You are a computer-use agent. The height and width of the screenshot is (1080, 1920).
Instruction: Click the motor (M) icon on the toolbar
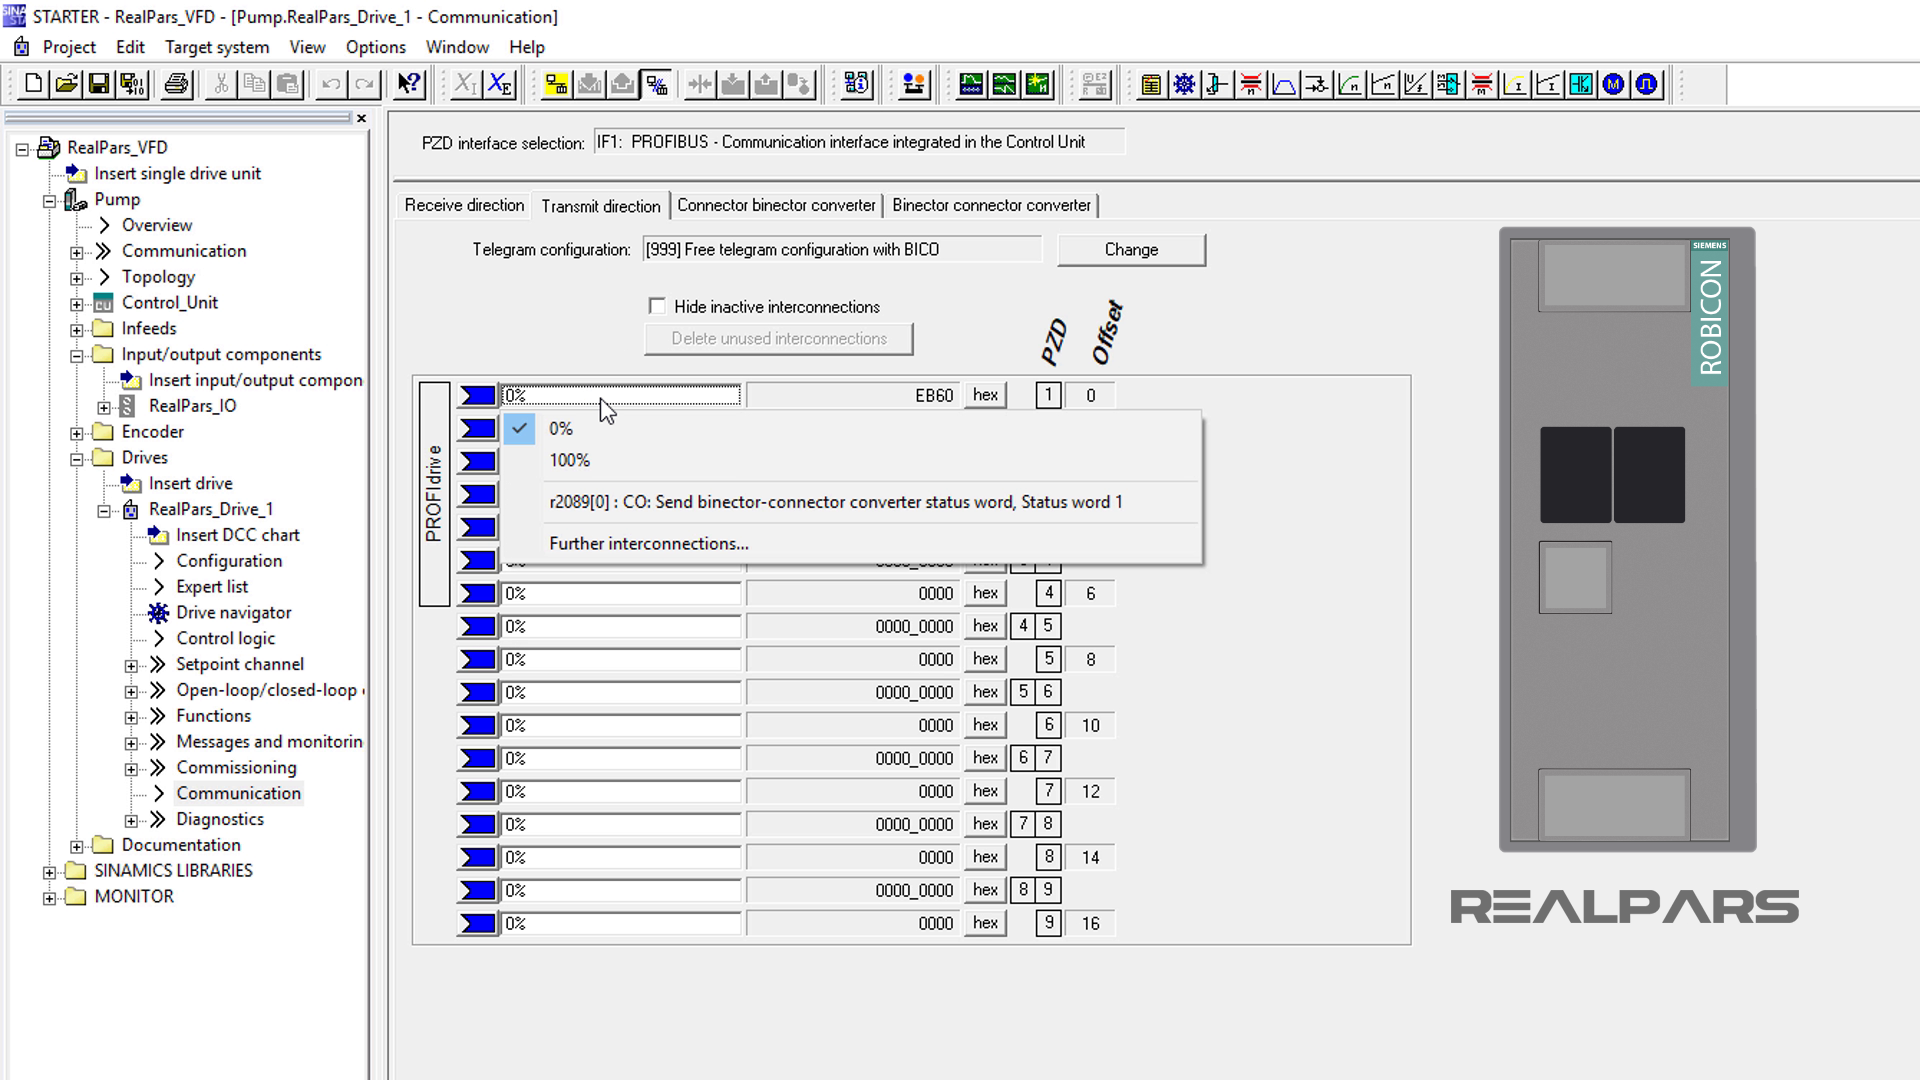(1612, 84)
